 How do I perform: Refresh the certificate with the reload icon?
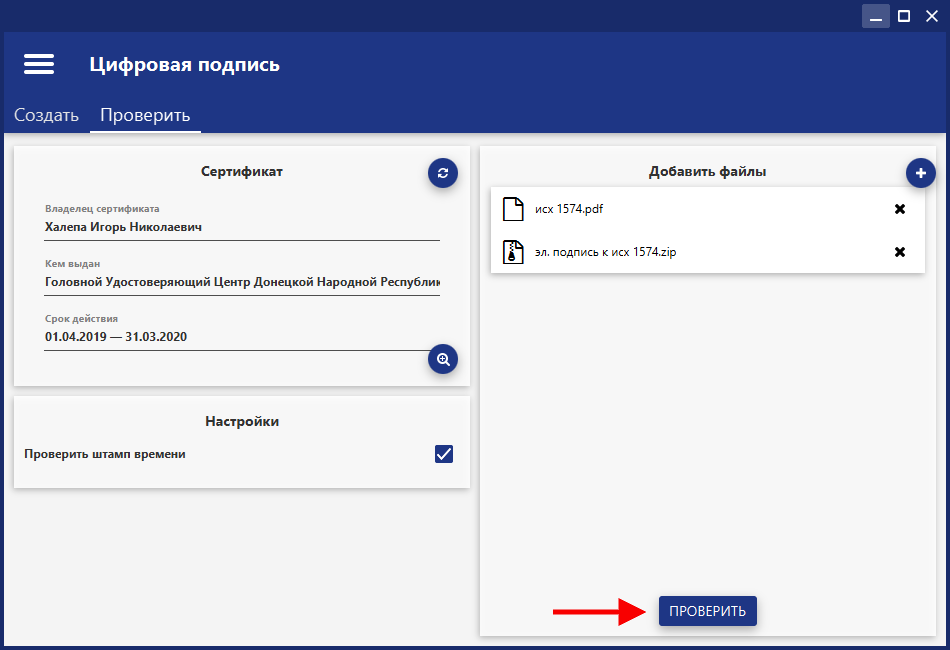pos(443,173)
